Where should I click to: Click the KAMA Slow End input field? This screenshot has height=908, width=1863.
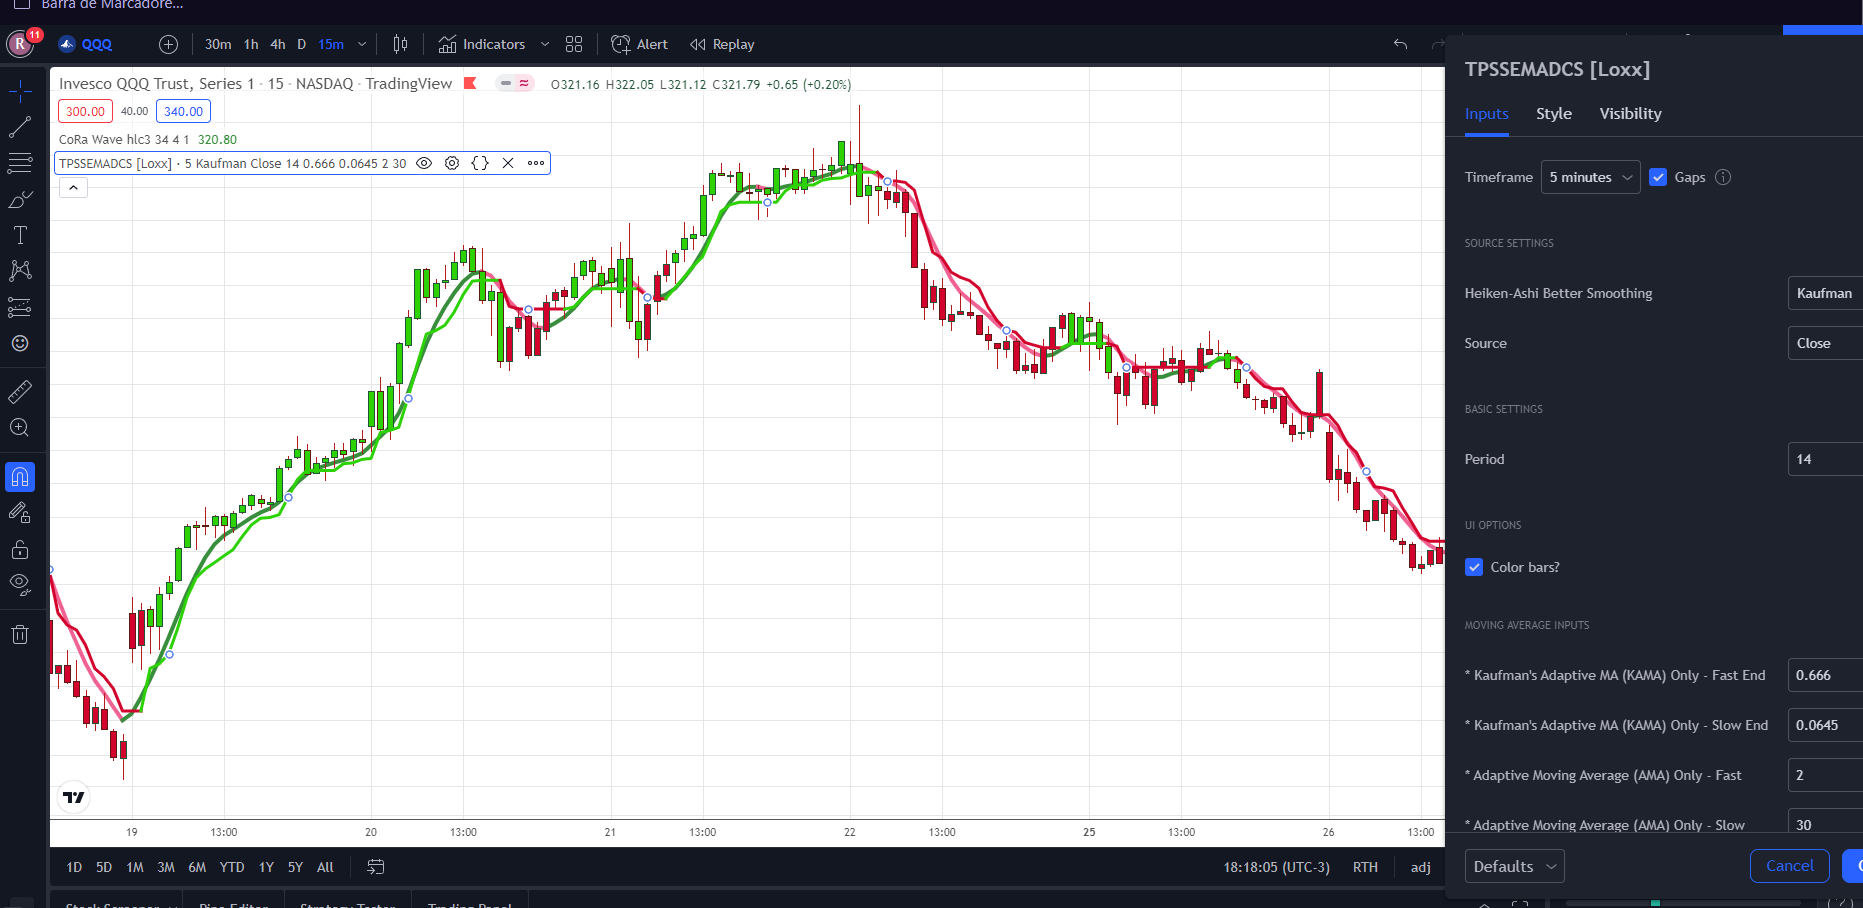click(x=1825, y=725)
